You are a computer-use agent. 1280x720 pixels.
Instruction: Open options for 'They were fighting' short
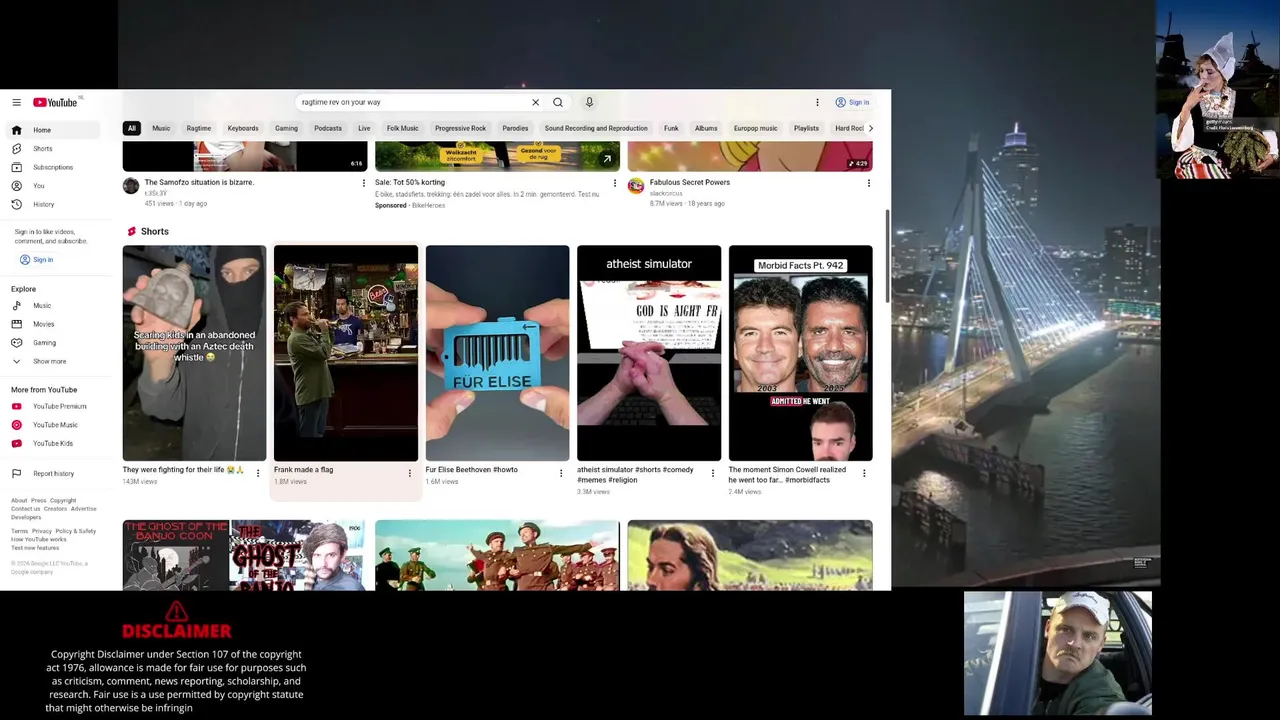(x=258, y=473)
